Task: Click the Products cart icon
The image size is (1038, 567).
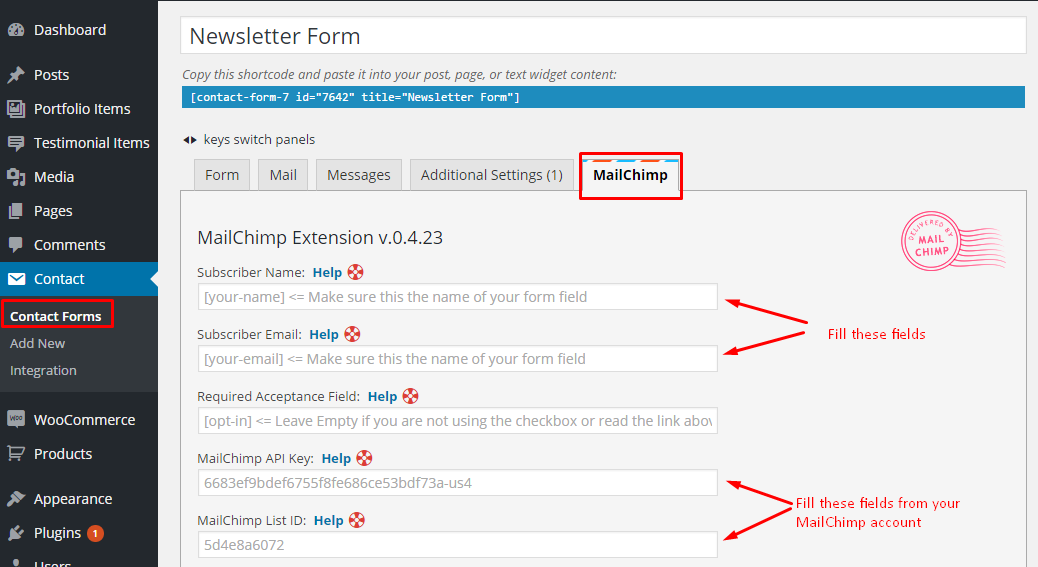Action: 16,454
